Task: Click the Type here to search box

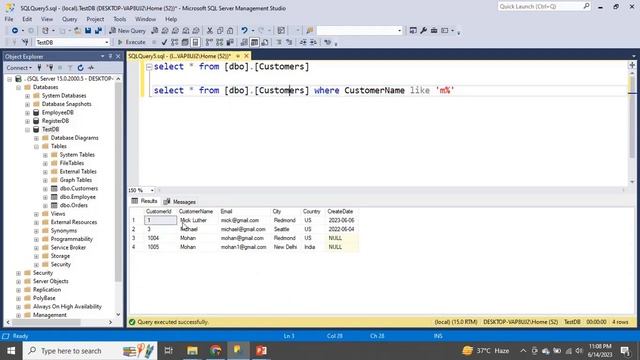Action: (x=90, y=351)
